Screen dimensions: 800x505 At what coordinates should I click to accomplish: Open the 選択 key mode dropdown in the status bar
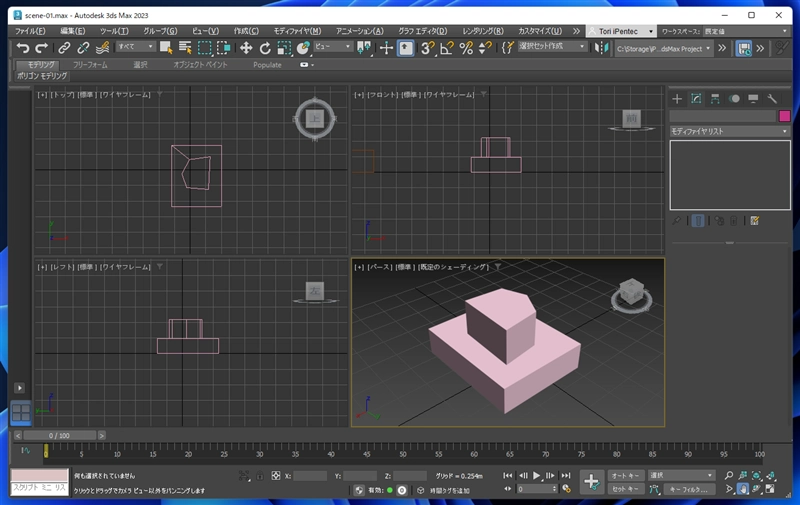pyautogui.click(x=681, y=475)
